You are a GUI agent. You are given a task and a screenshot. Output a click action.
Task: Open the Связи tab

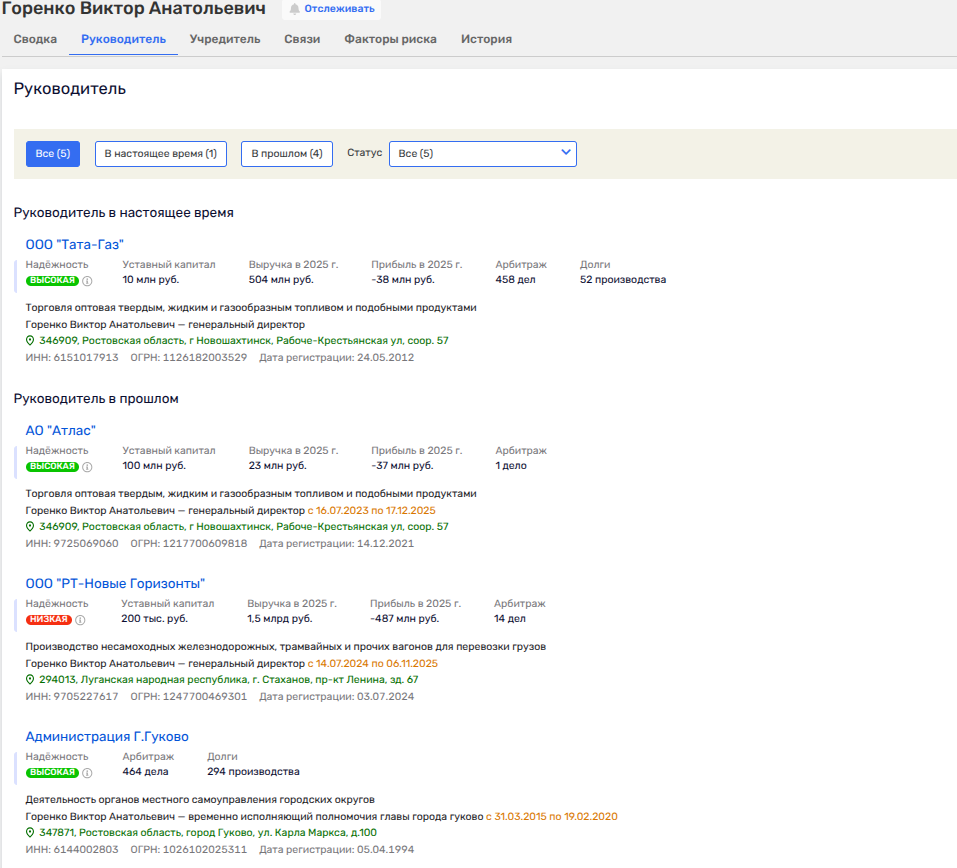[302, 39]
